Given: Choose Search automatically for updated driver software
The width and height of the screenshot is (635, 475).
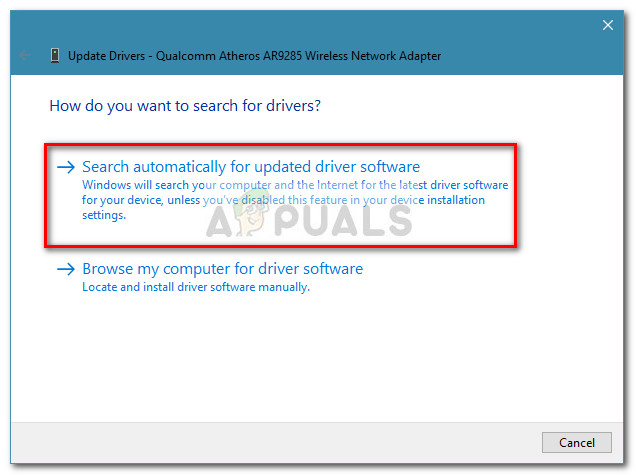Looking at the screenshot, I should (251, 167).
